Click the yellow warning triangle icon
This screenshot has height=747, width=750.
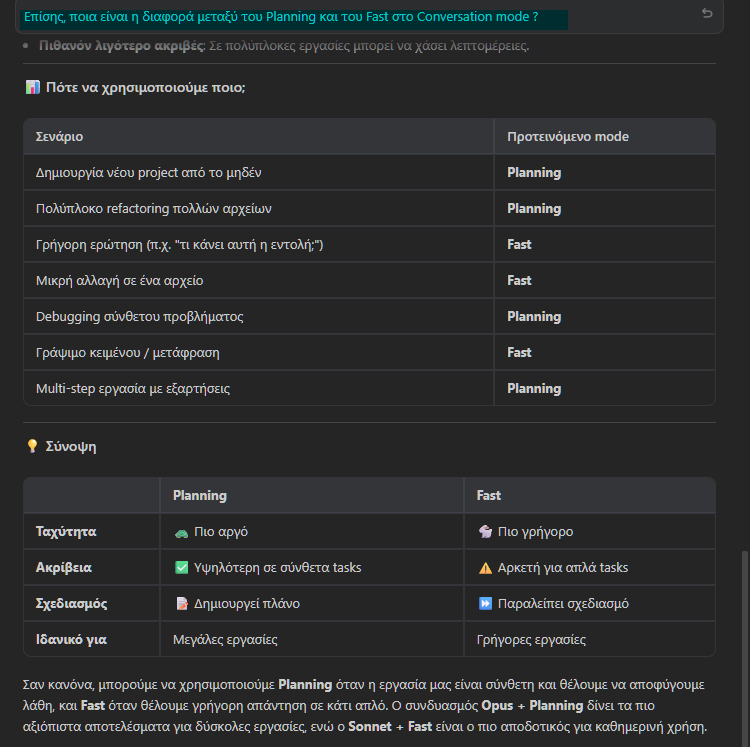pyautogui.click(x=485, y=568)
